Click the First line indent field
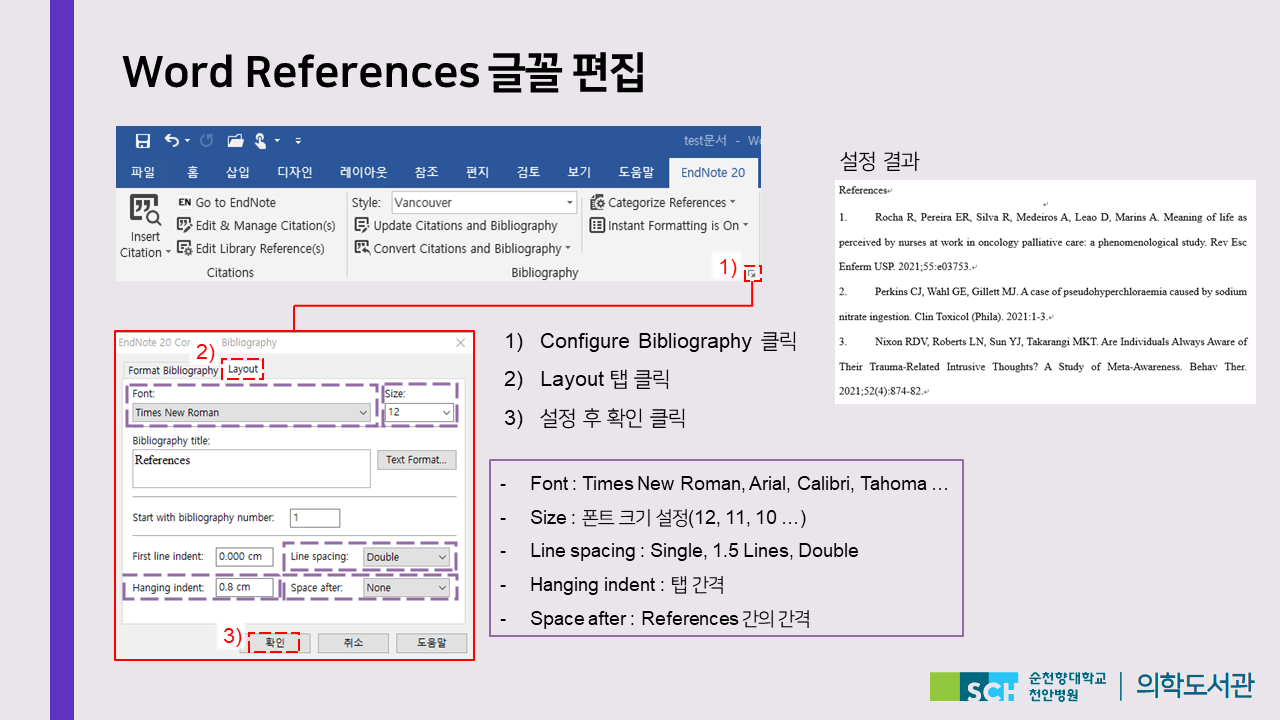The image size is (1280, 720). click(245, 556)
